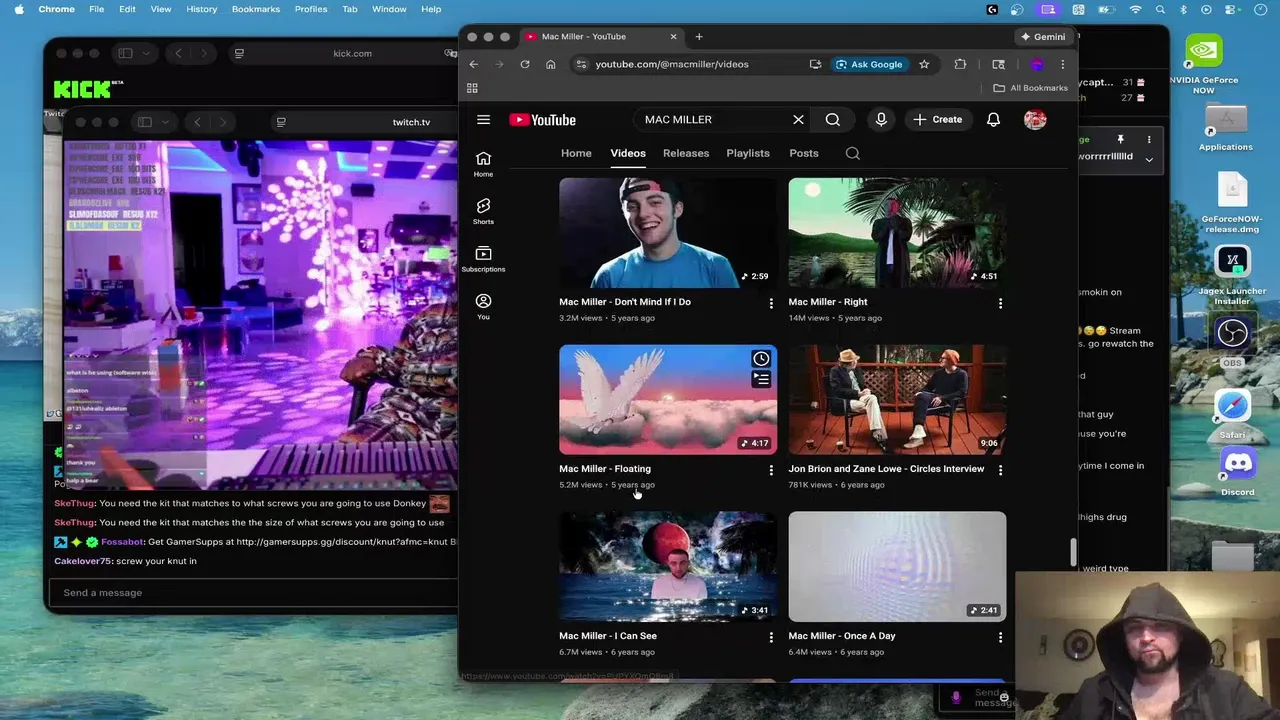Open the Circles Interview video thumbnail
The image size is (1280, 720).
(897, 400)
